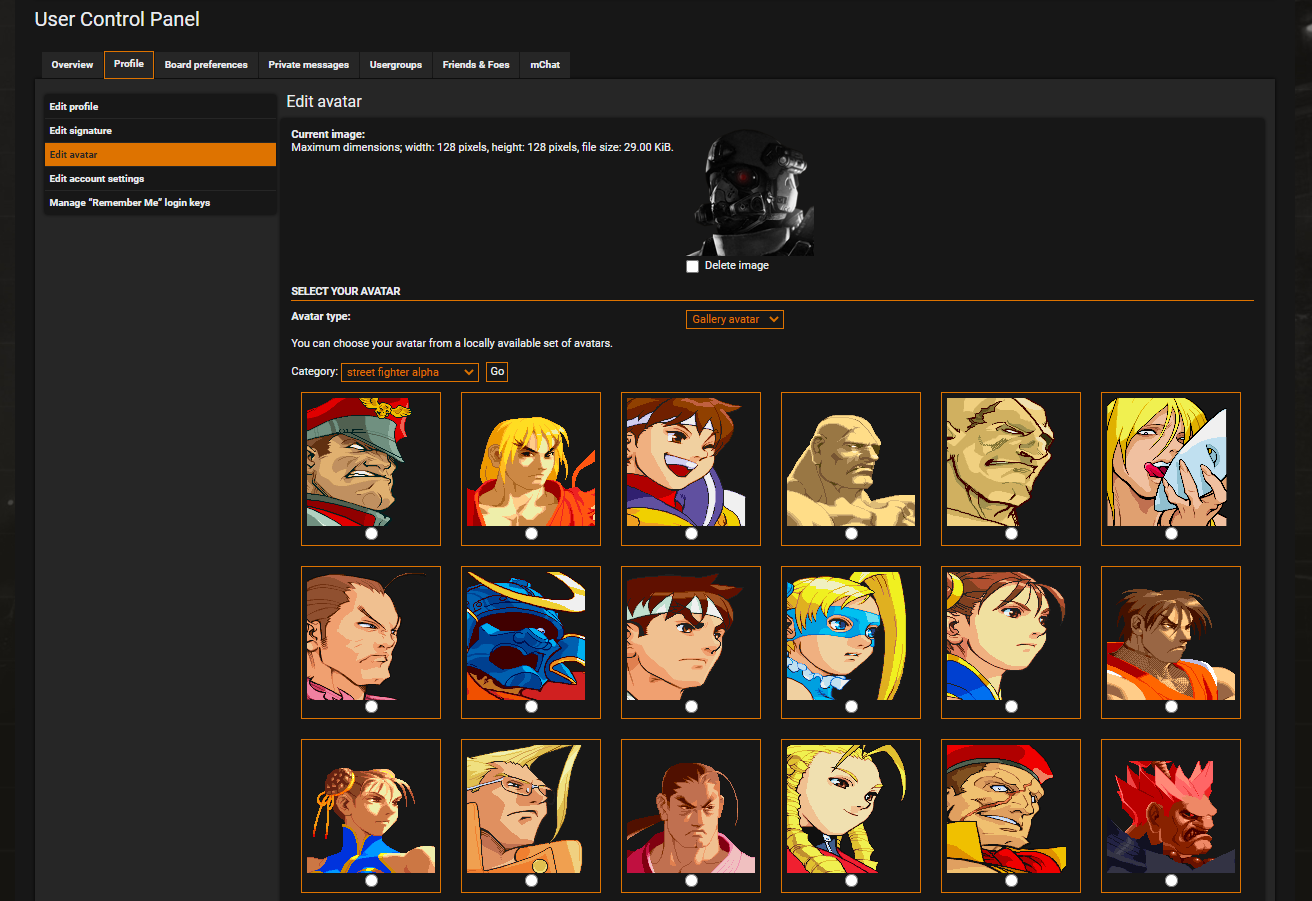Click blue samurai mask Sodom avatar
The image size is (1312, 901).
pos(531,636)
